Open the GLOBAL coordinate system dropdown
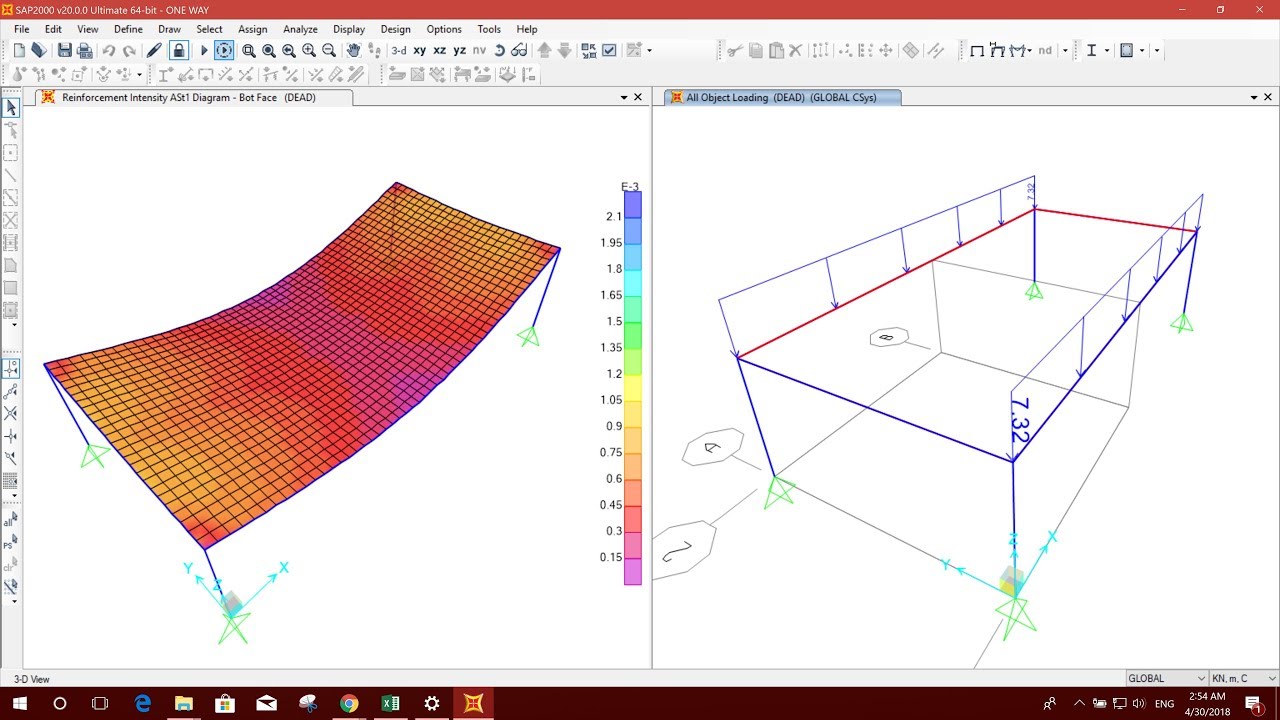The width and height of the screenshot is (1280, 720). coord(1165,678)
